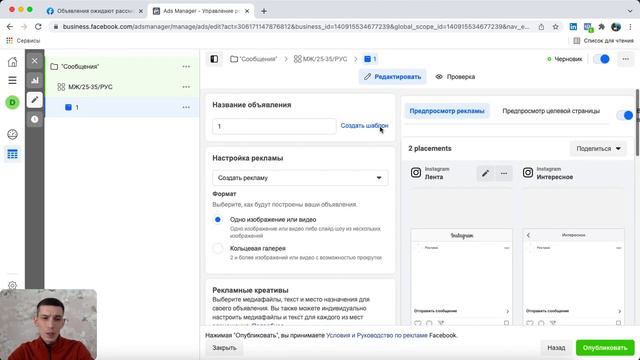Open more options for МЖ/25-35/РУС ad set

tap(186, 87)
